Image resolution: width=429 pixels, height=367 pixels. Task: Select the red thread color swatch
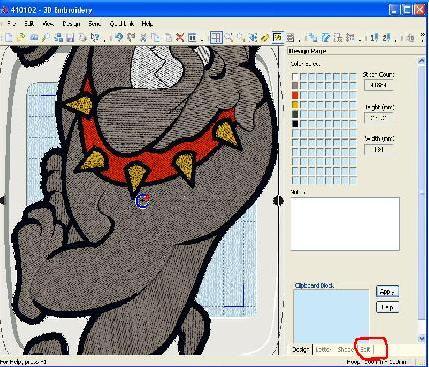coord(295,95)
